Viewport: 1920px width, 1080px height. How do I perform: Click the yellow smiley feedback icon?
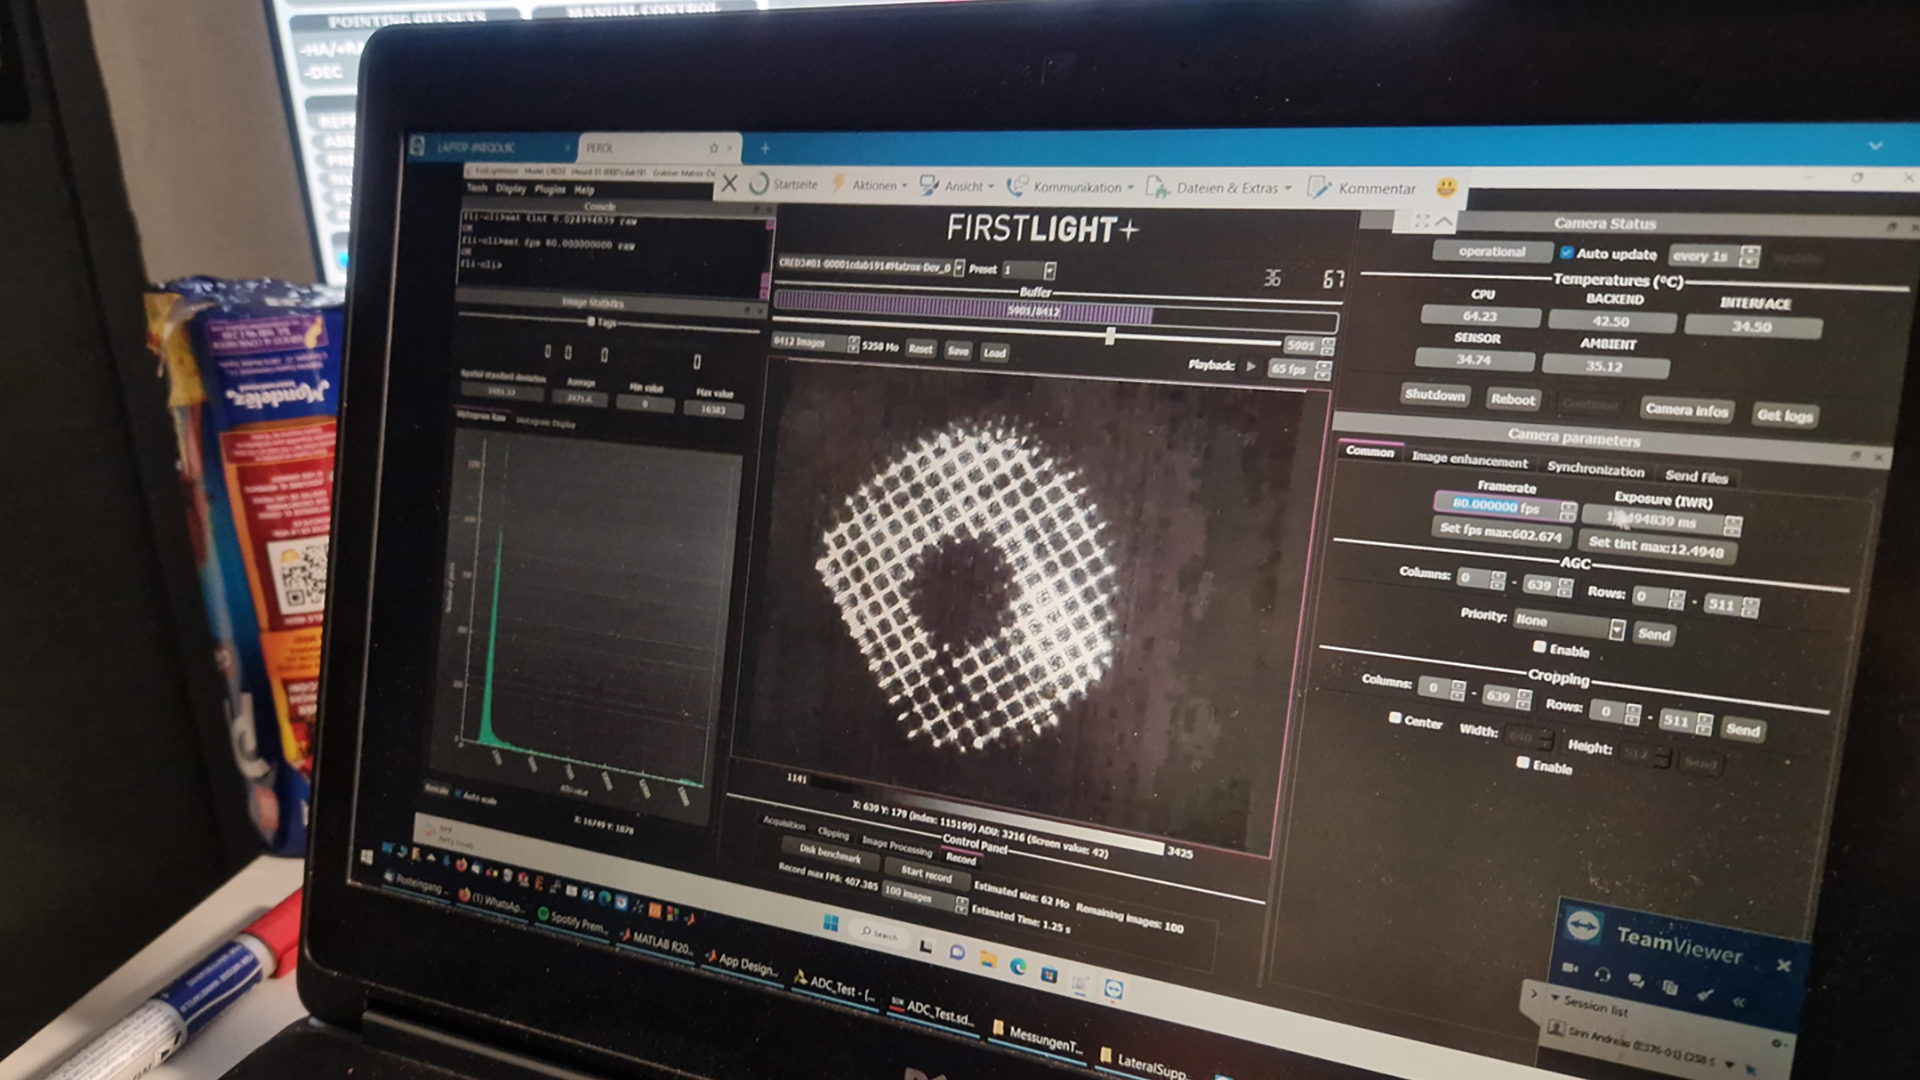pyautogui.click(x=1446, y=187)
